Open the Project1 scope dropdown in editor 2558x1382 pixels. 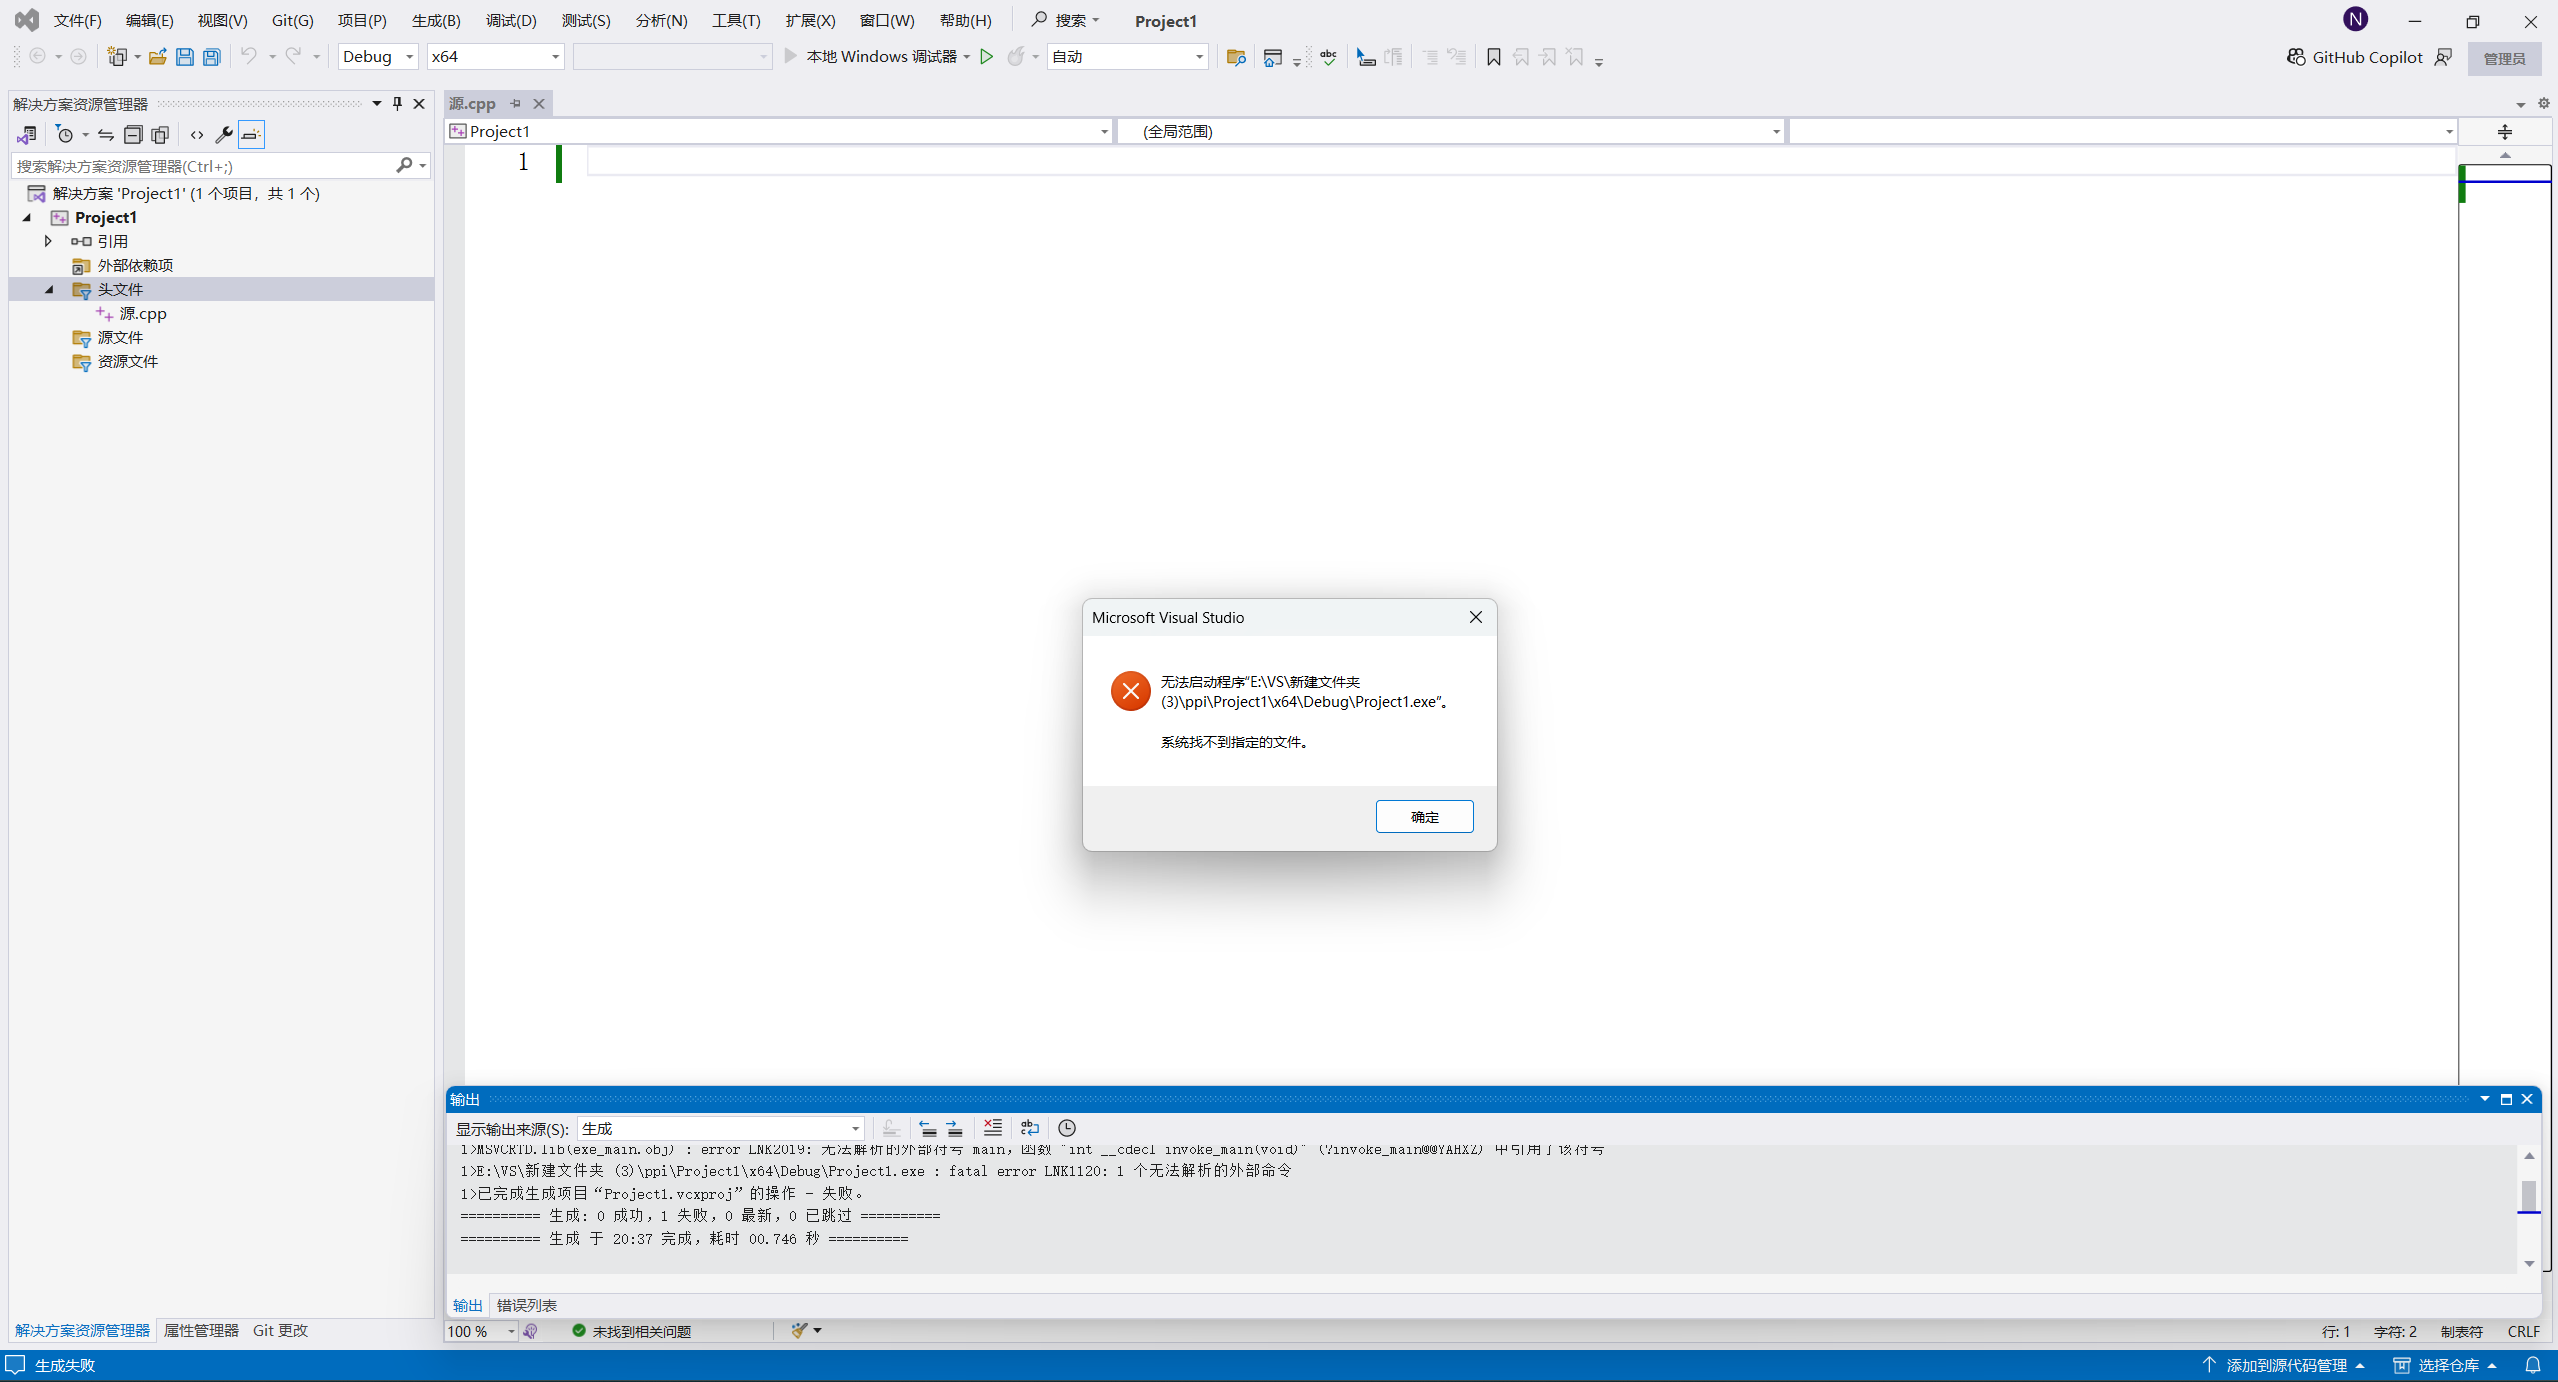point(779,131)
